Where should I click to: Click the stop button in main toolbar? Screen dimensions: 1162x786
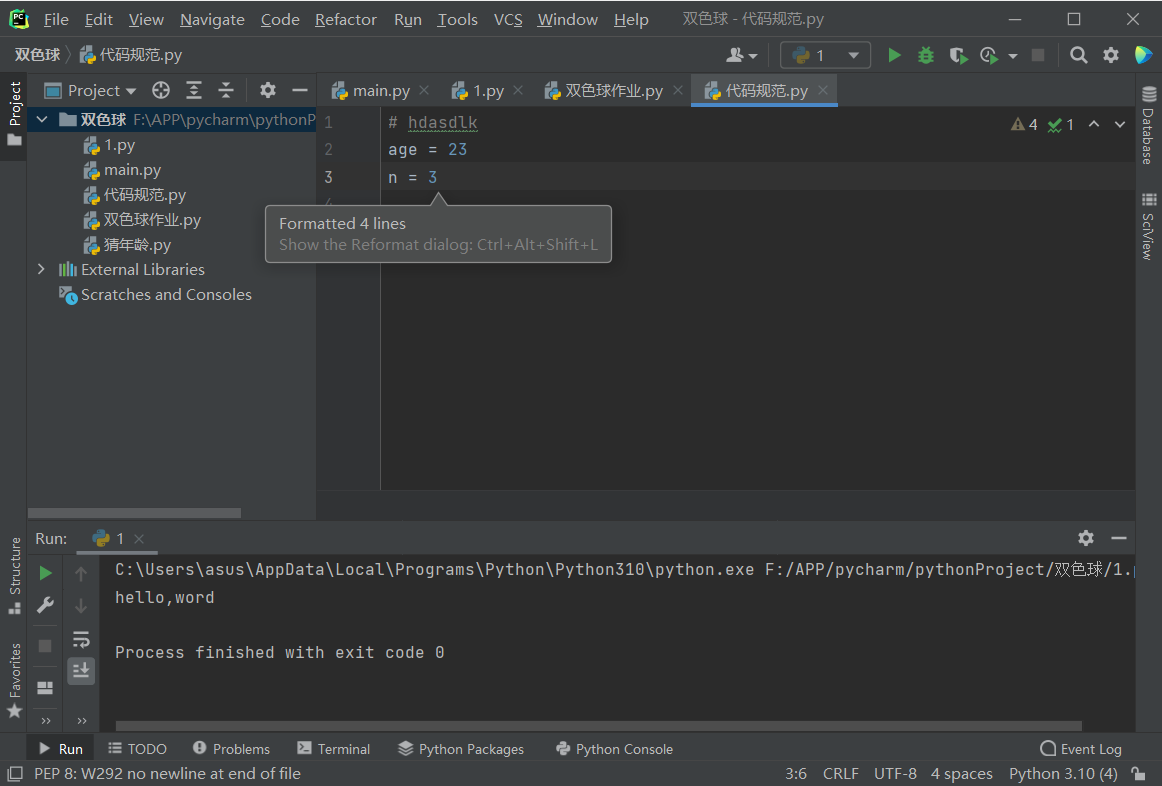(1038, 55)
